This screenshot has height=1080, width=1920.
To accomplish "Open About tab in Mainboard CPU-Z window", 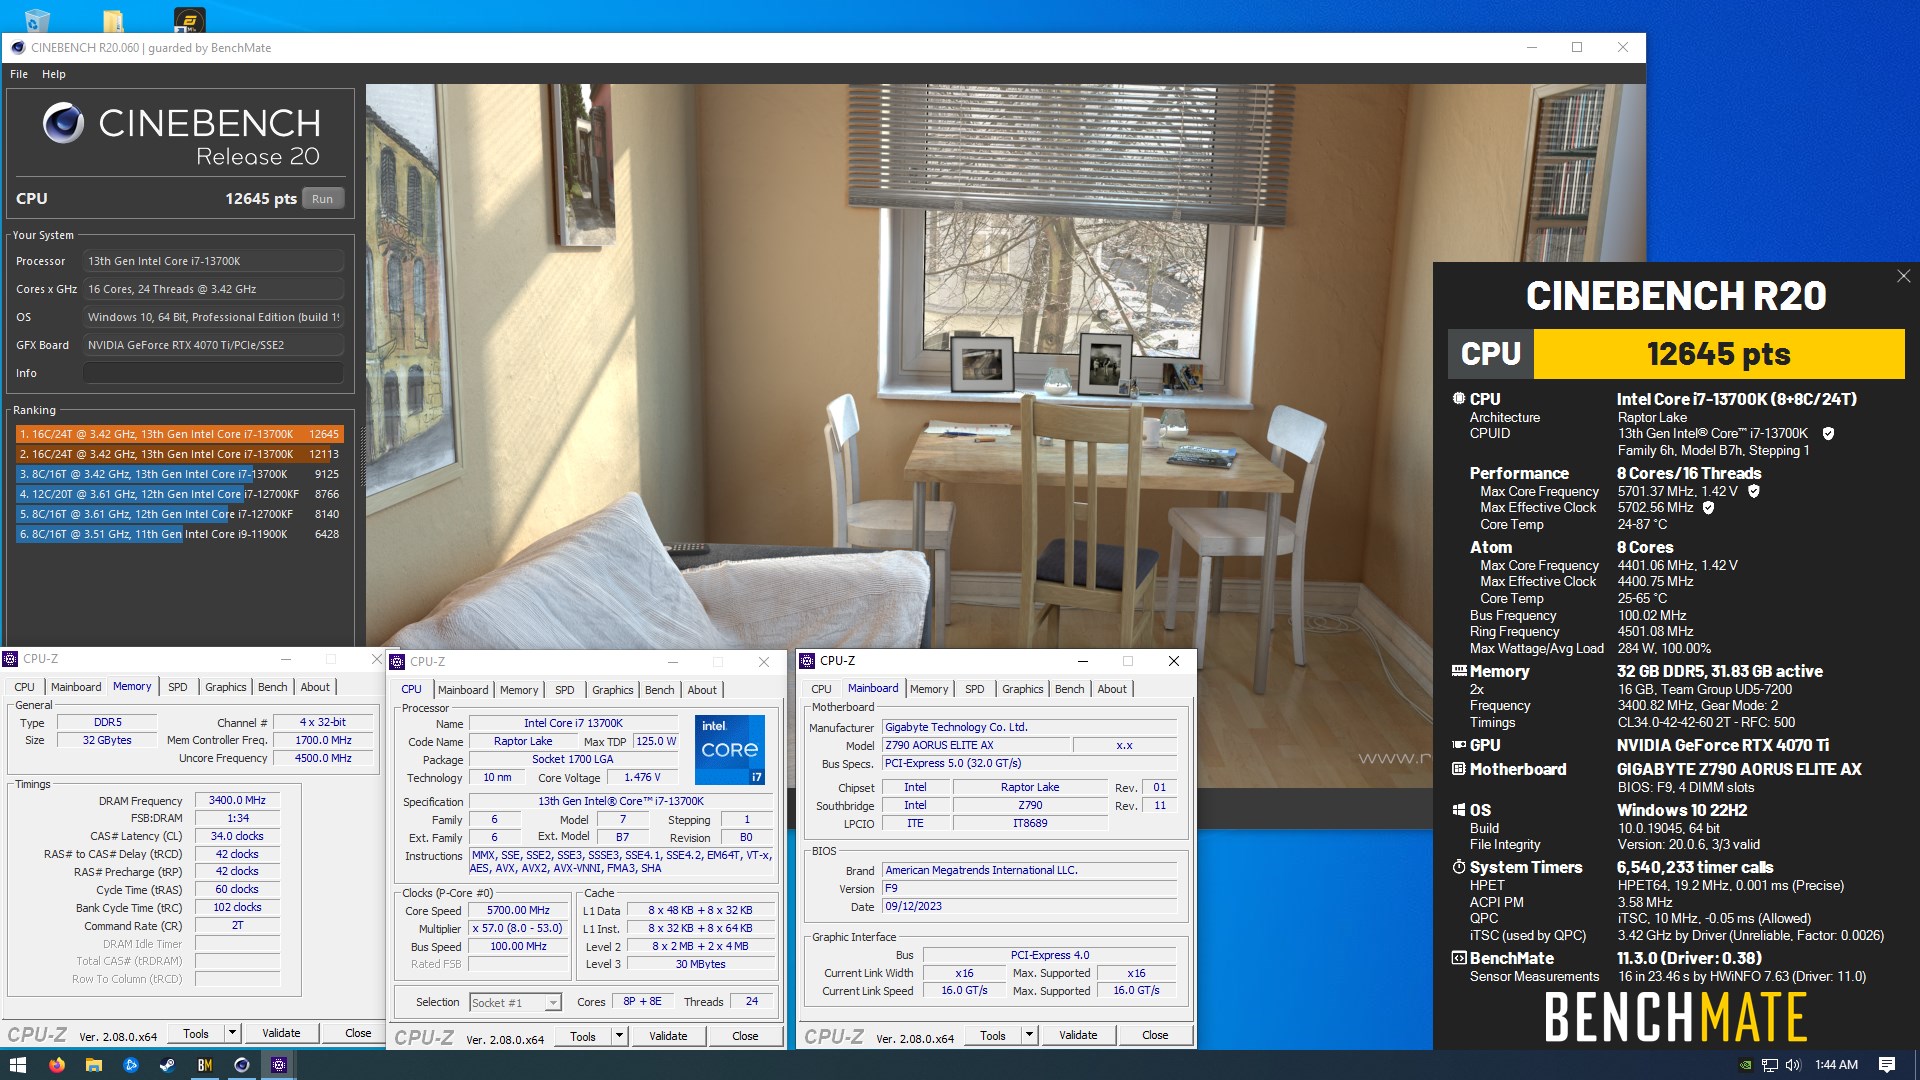I will [x=1112, y=689].
